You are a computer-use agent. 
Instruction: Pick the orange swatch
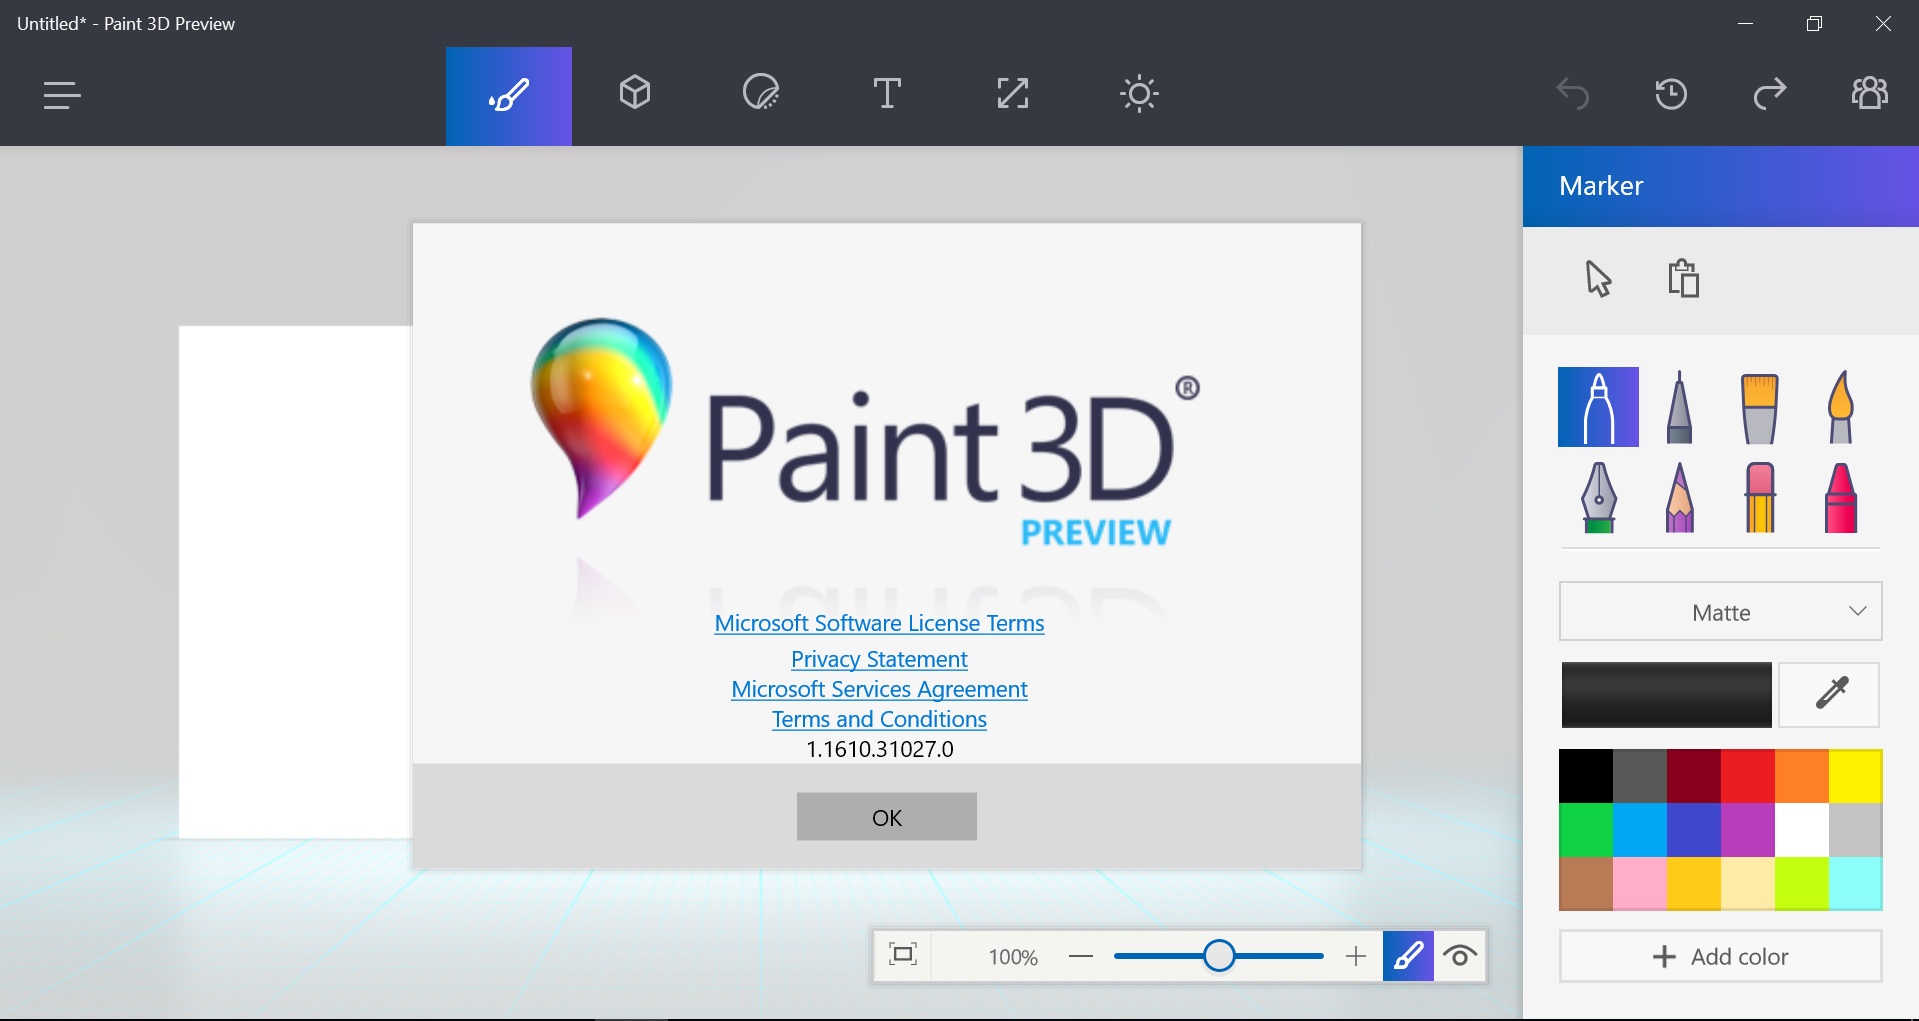[1802, 776]
